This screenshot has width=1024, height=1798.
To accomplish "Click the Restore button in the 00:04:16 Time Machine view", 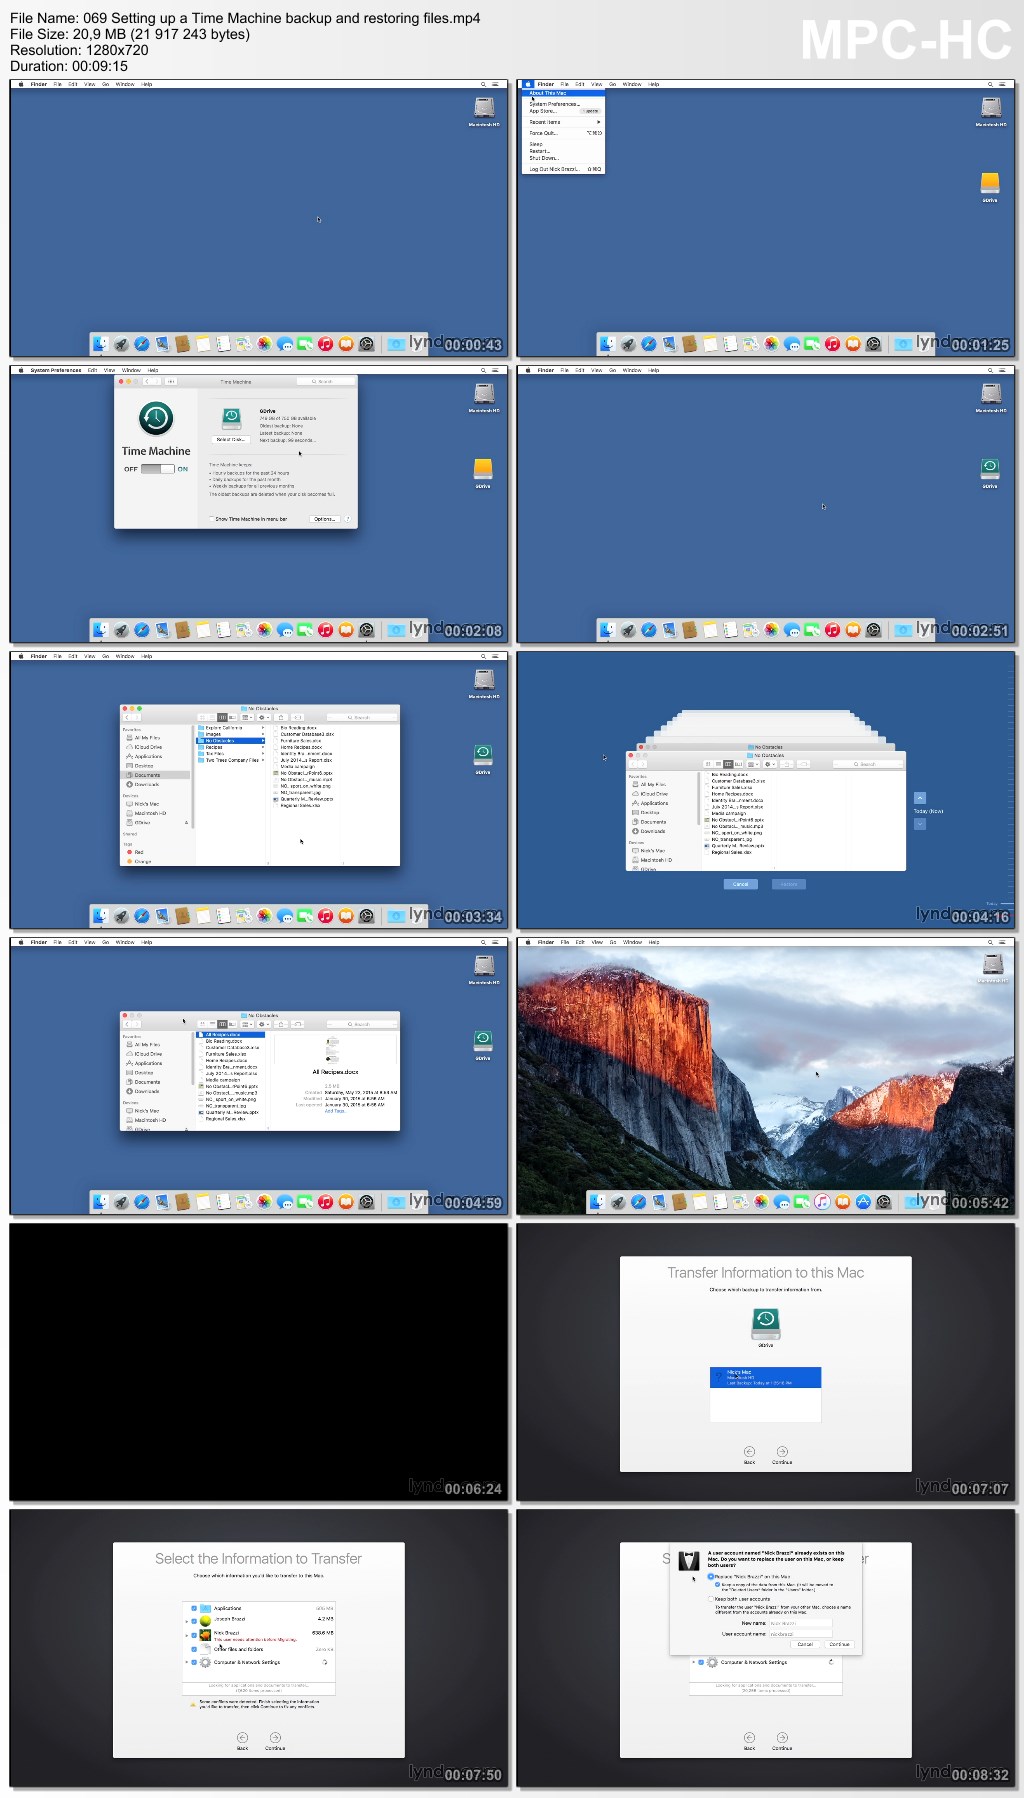I will [789, 884].
